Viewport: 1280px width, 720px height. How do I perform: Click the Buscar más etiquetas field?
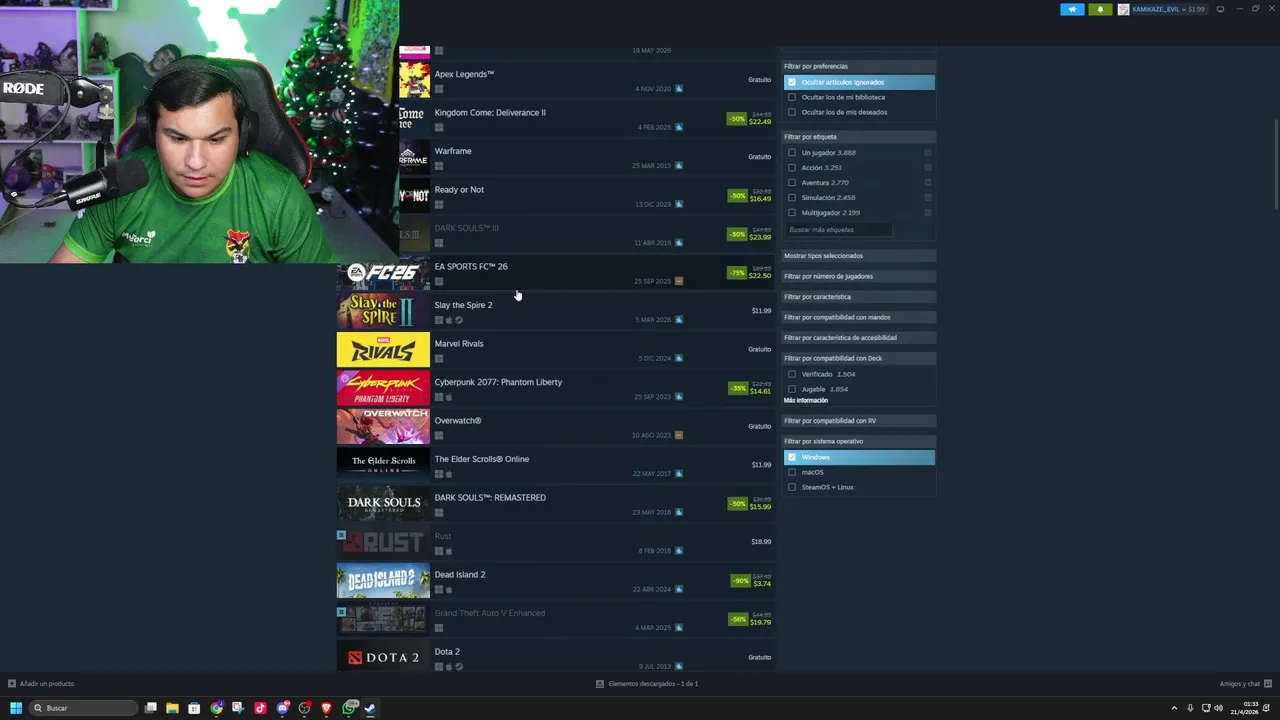pos(839,230)
